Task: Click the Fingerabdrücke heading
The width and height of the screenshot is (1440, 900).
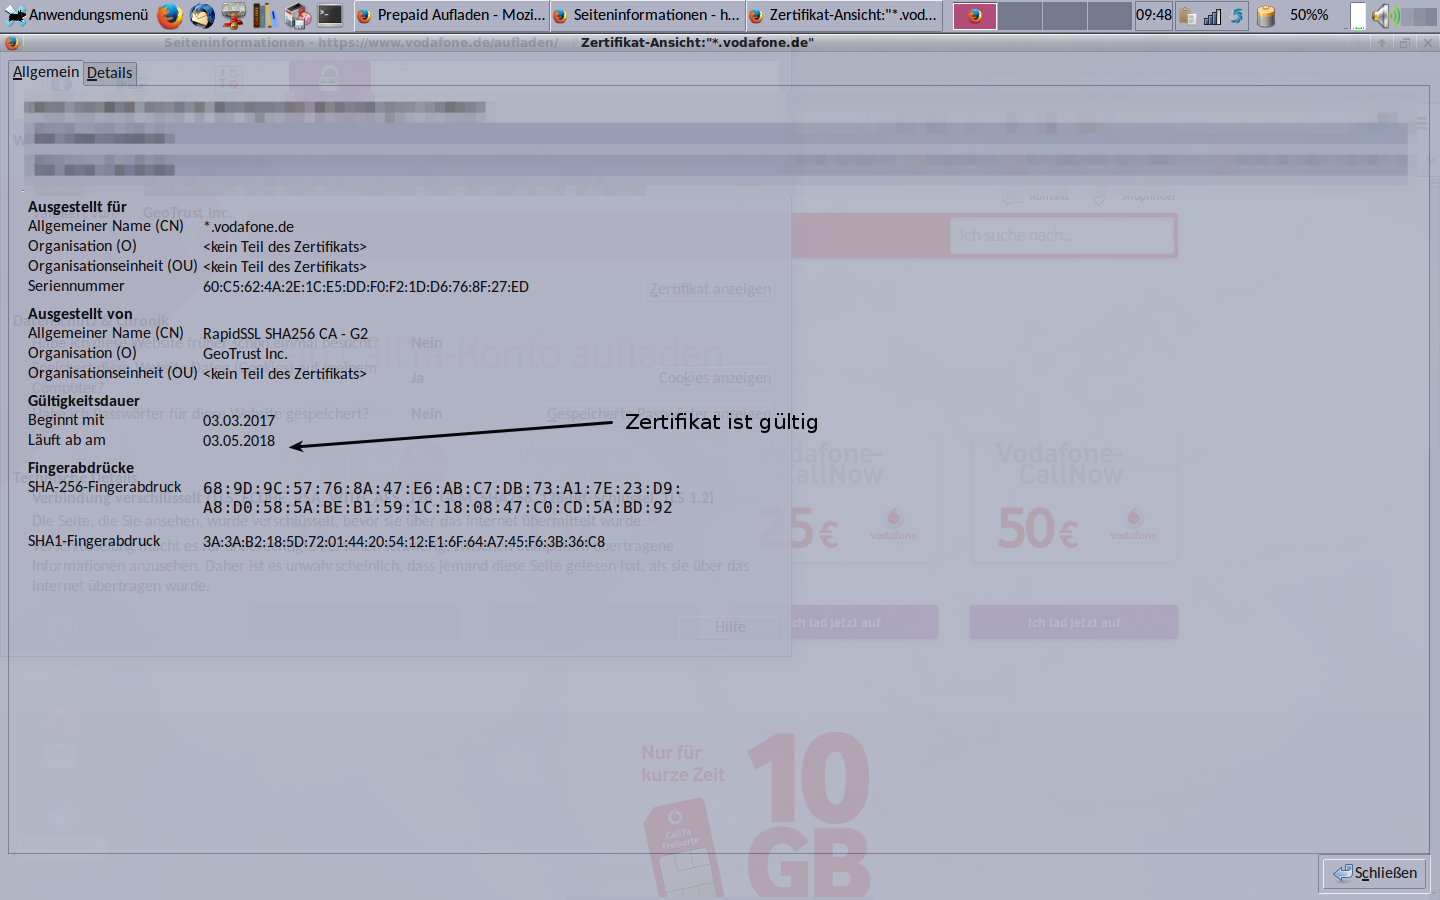Action: point(81,468)
